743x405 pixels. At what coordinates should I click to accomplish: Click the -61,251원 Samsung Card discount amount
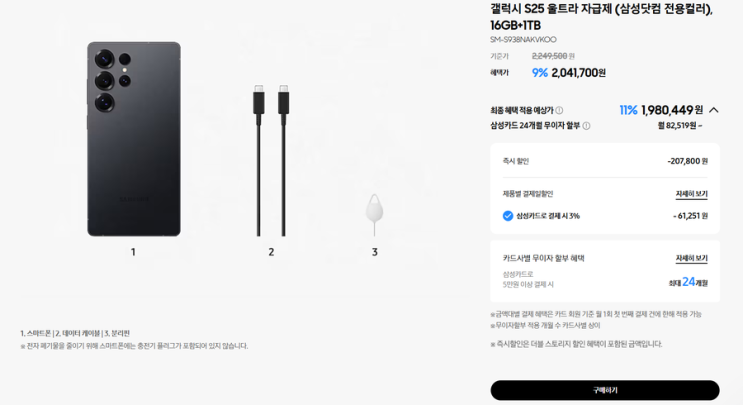[690, 216]
